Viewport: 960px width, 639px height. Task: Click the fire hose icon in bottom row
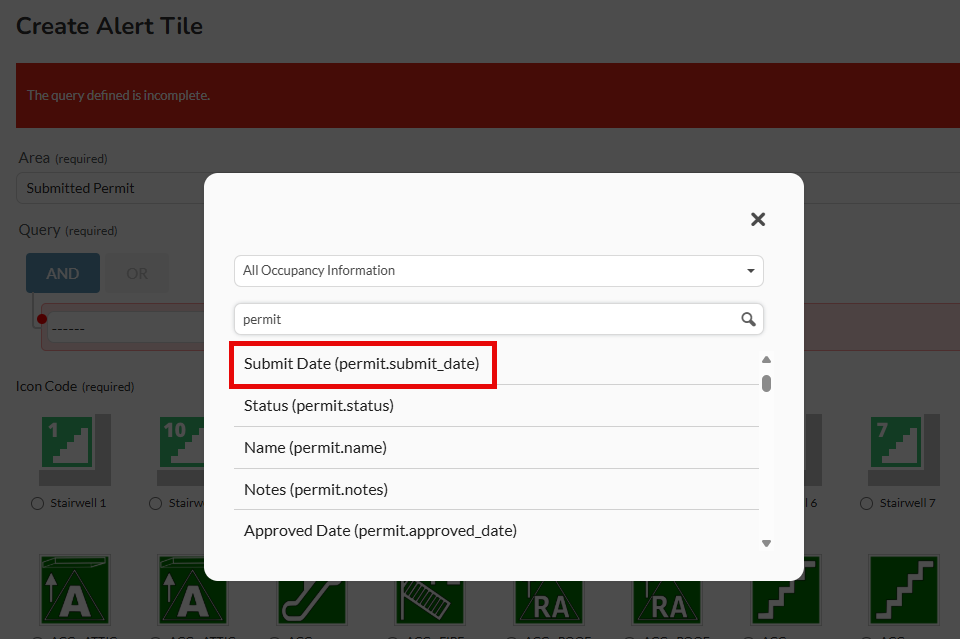429,602
